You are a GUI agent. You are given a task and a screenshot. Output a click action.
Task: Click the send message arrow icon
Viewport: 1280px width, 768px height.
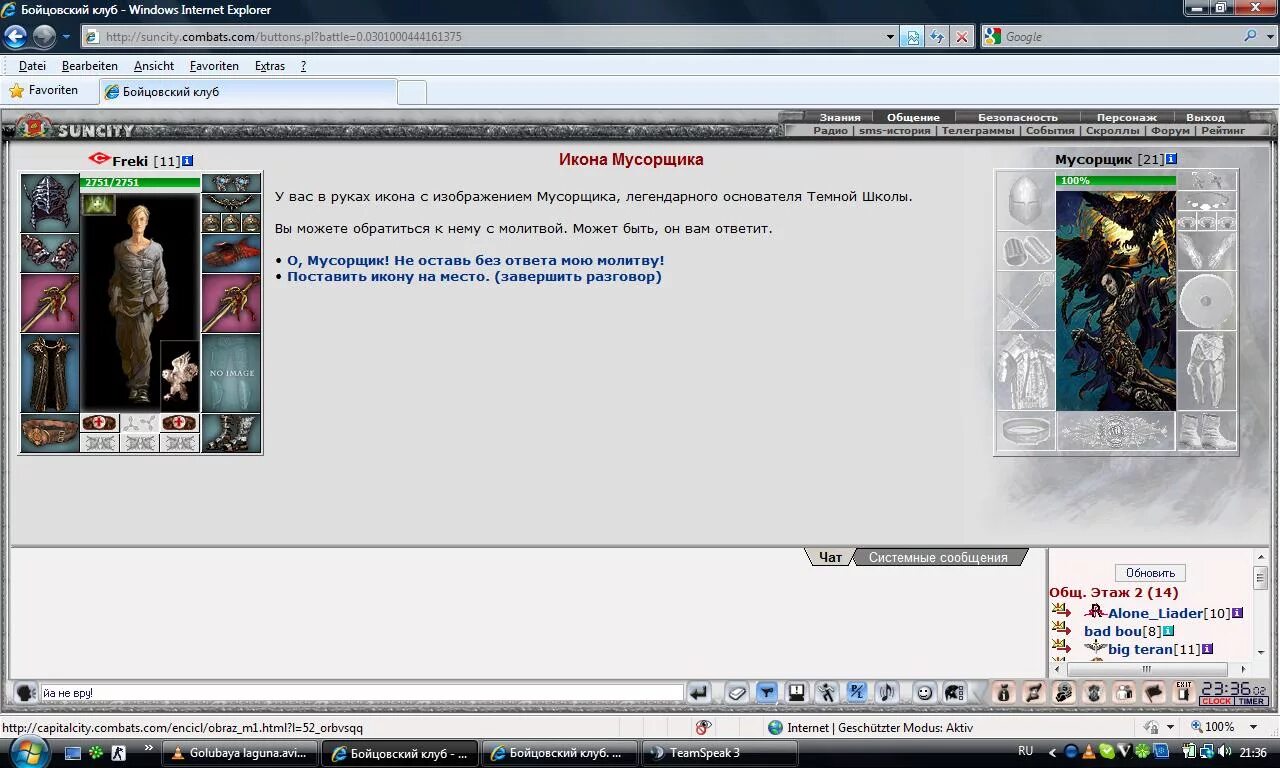(x=699, y=692)
